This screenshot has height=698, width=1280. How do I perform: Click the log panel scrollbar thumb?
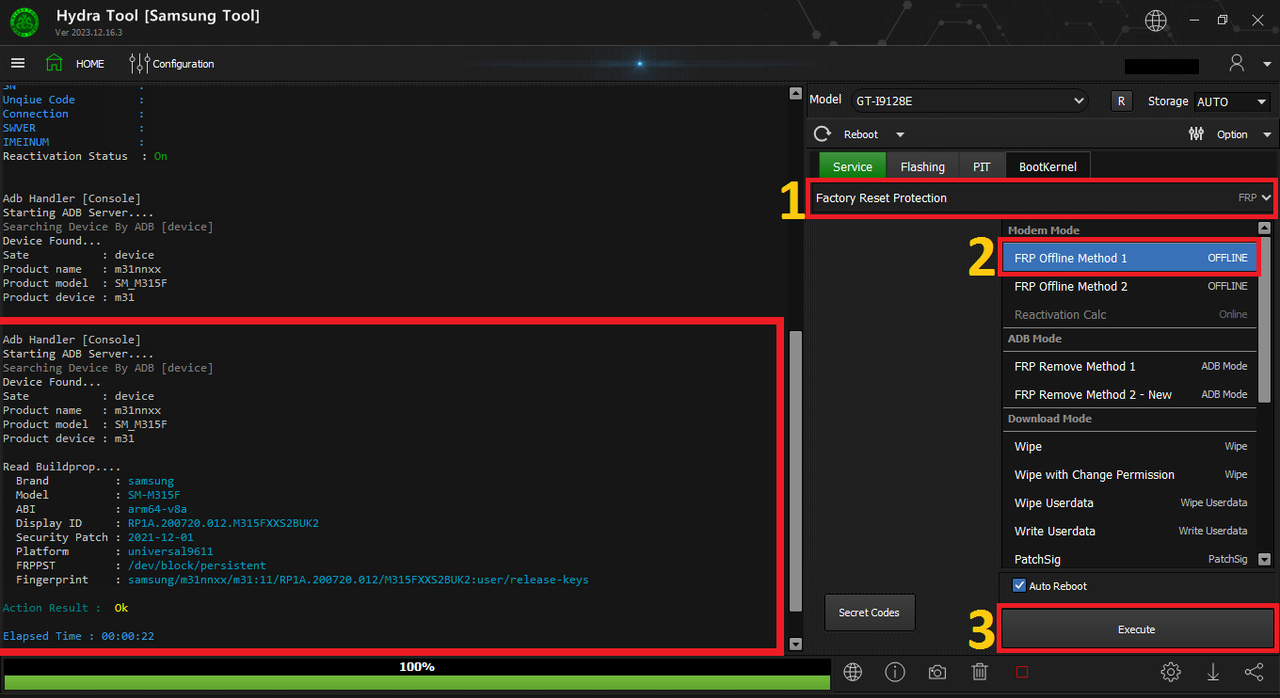pos(796,469)
